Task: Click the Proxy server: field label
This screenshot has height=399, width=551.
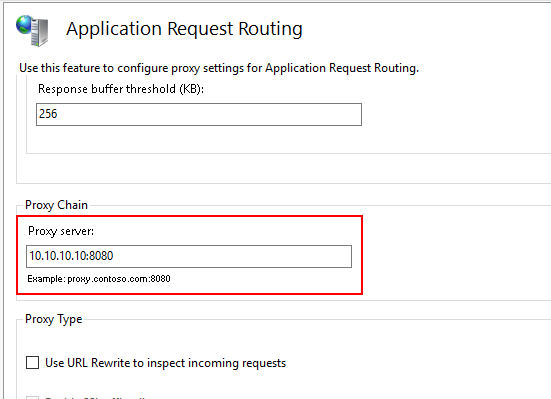Action: 61,231
